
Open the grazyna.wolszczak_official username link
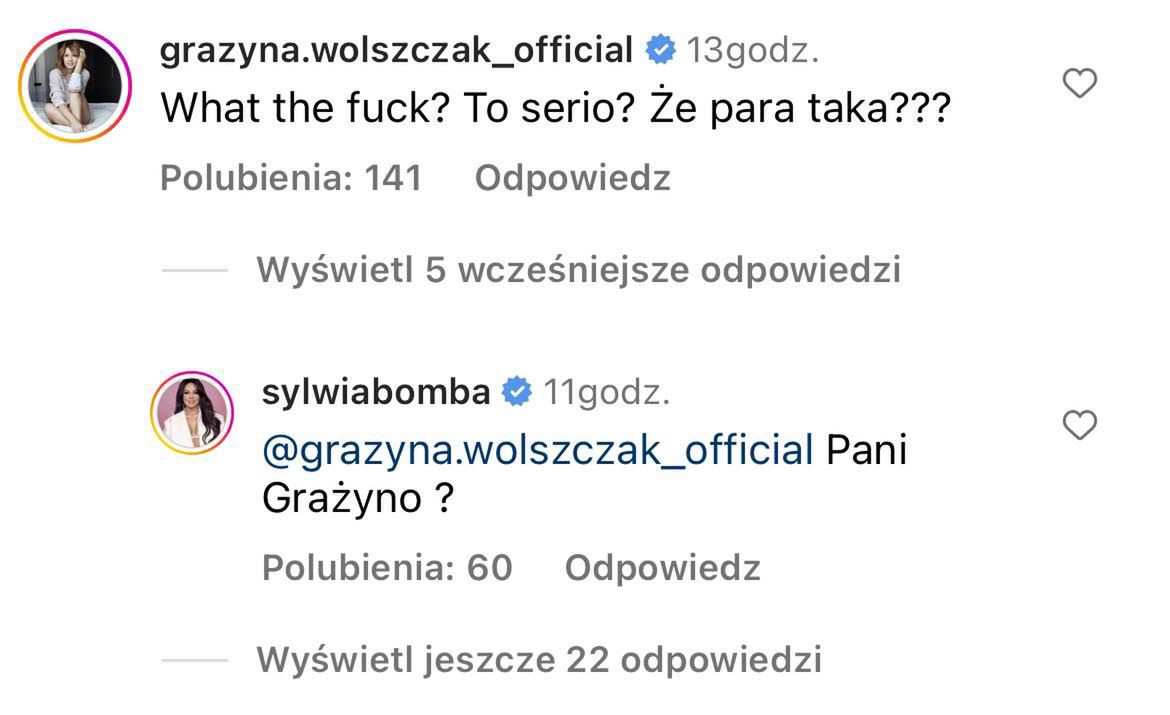(396, 50)
